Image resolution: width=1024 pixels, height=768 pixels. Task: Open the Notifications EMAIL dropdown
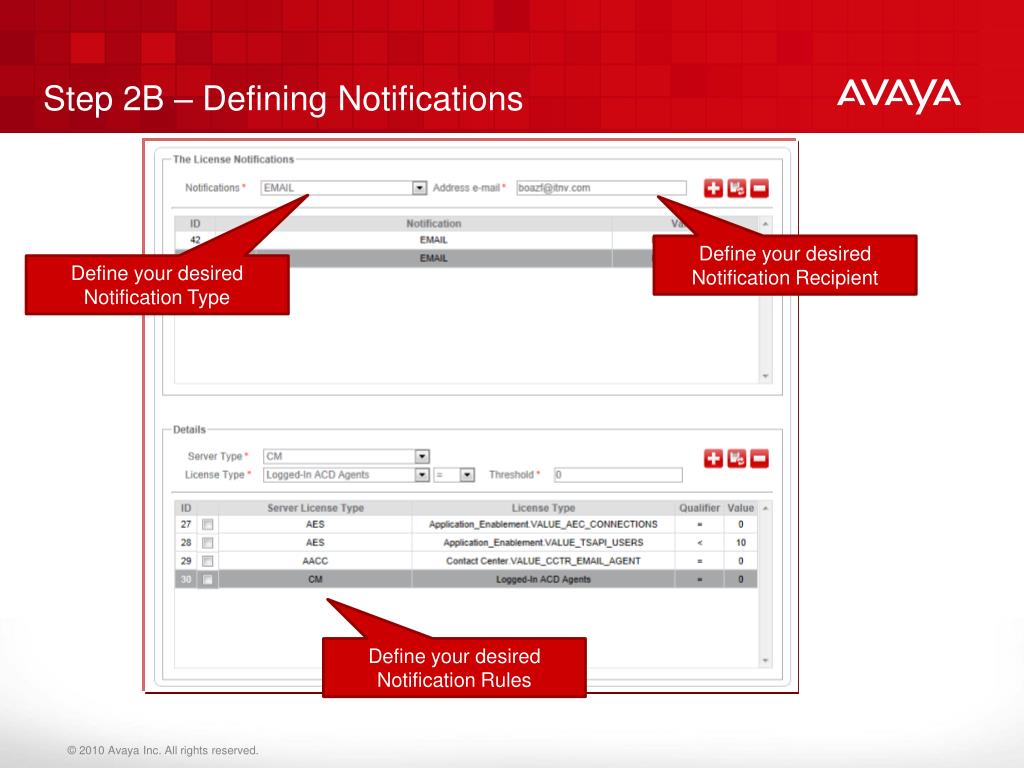(419, 188)
